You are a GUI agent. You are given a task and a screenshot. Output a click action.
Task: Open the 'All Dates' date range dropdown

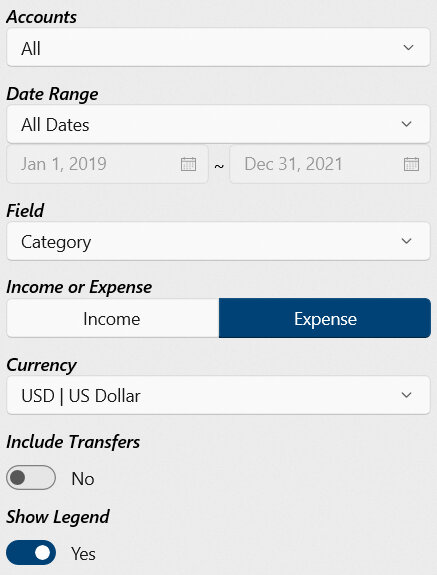pos(218,124)
